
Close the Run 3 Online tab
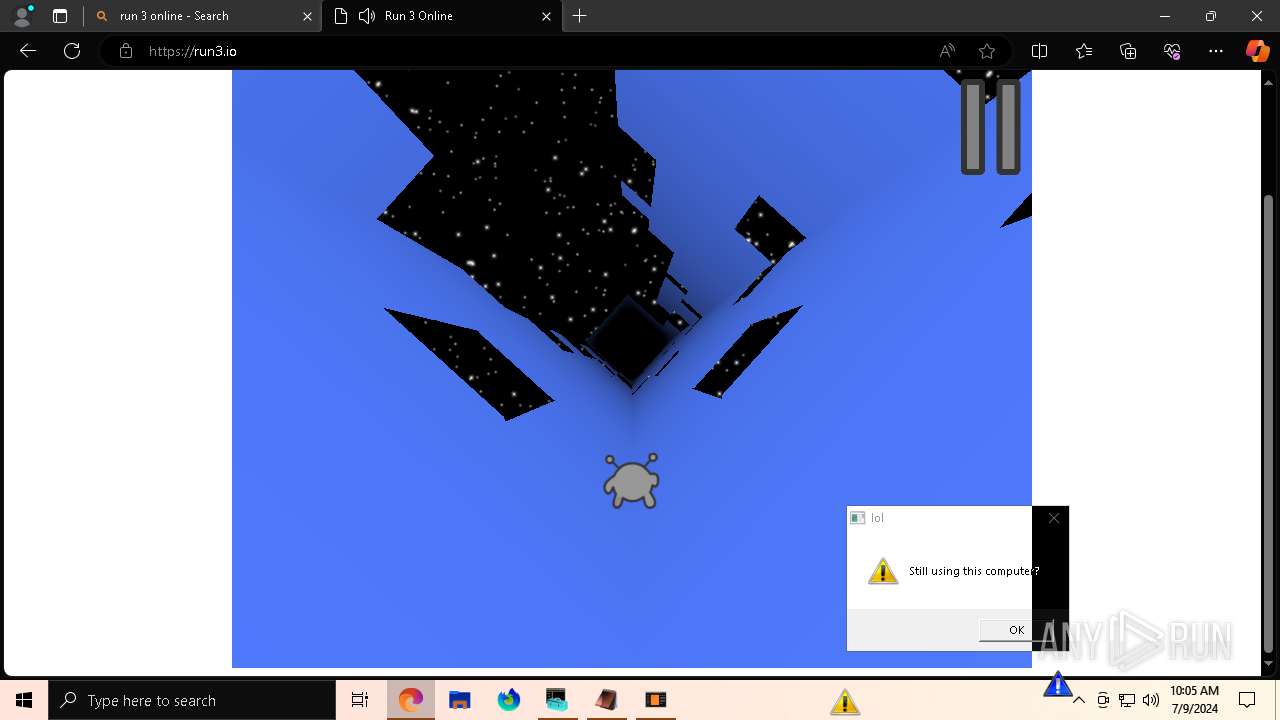point(546,16)
